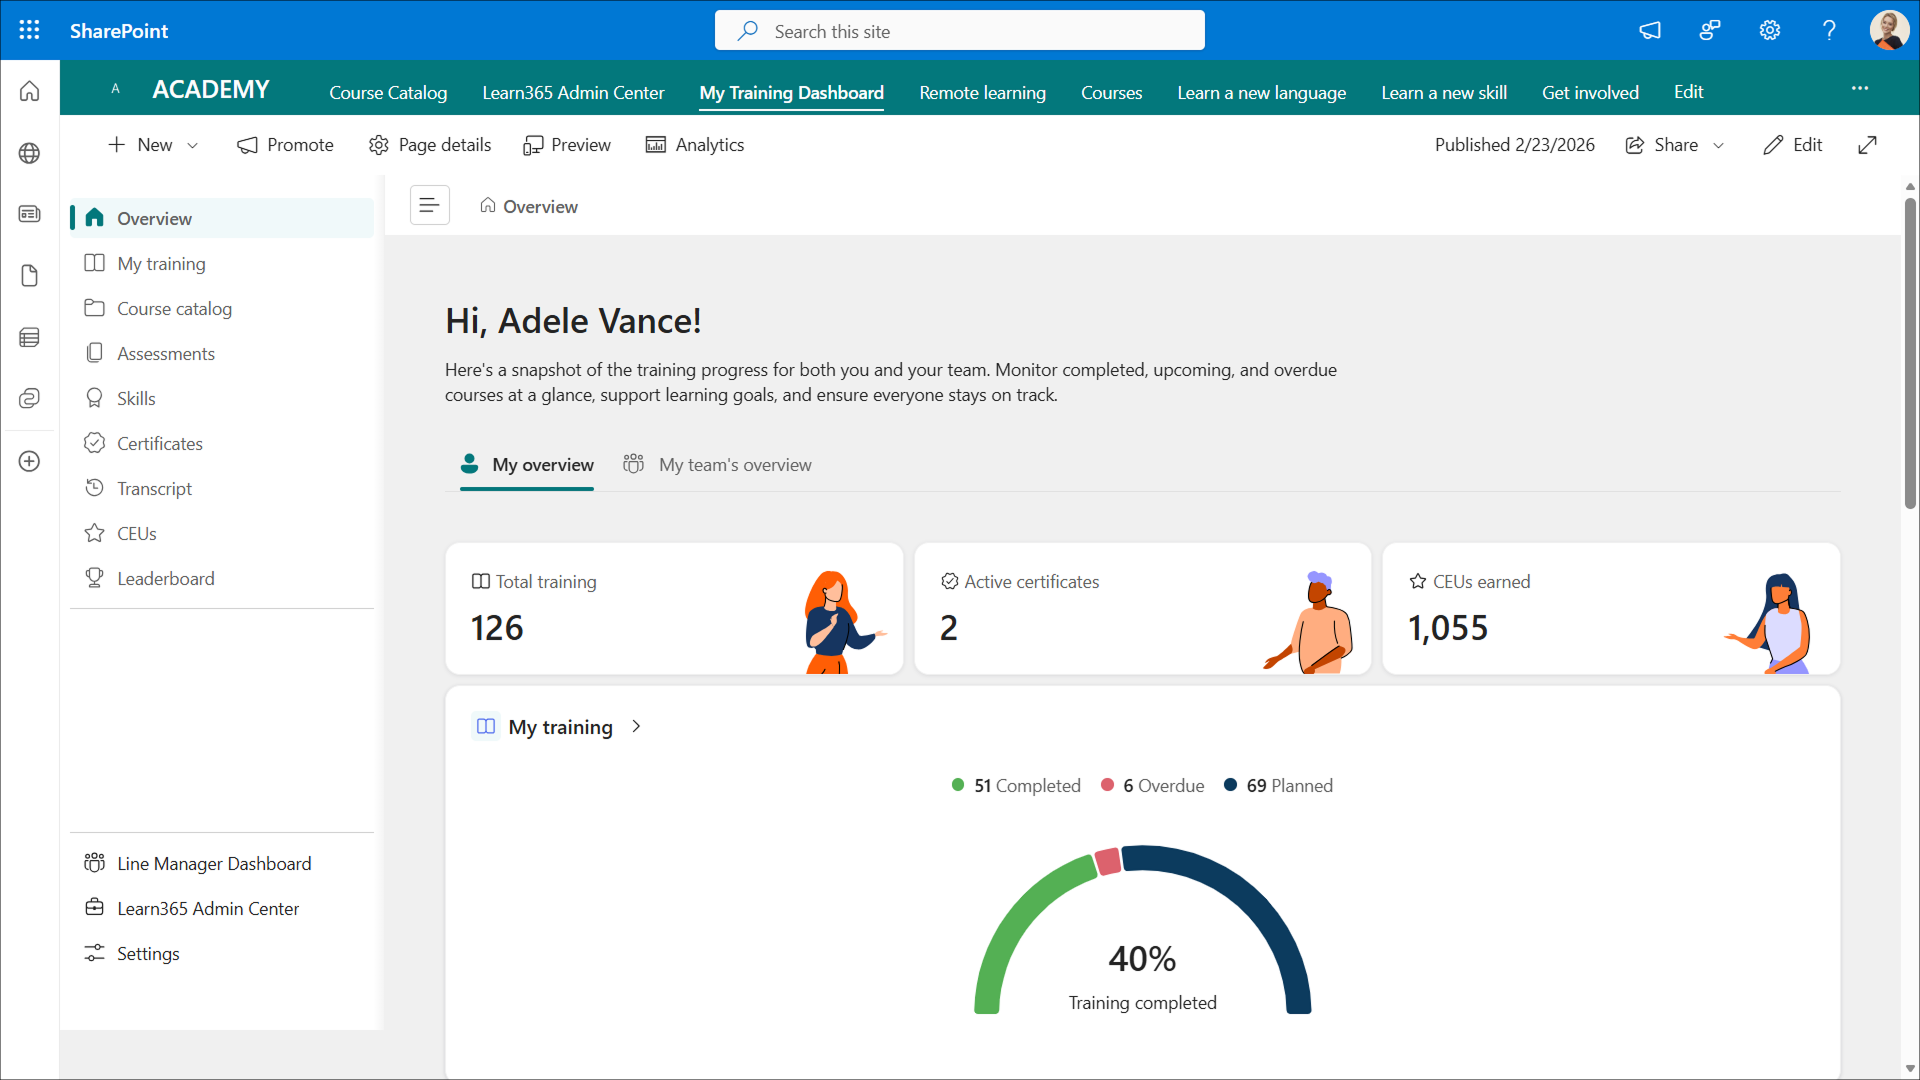Open the more options ellipsis in site navigation

1860,89
